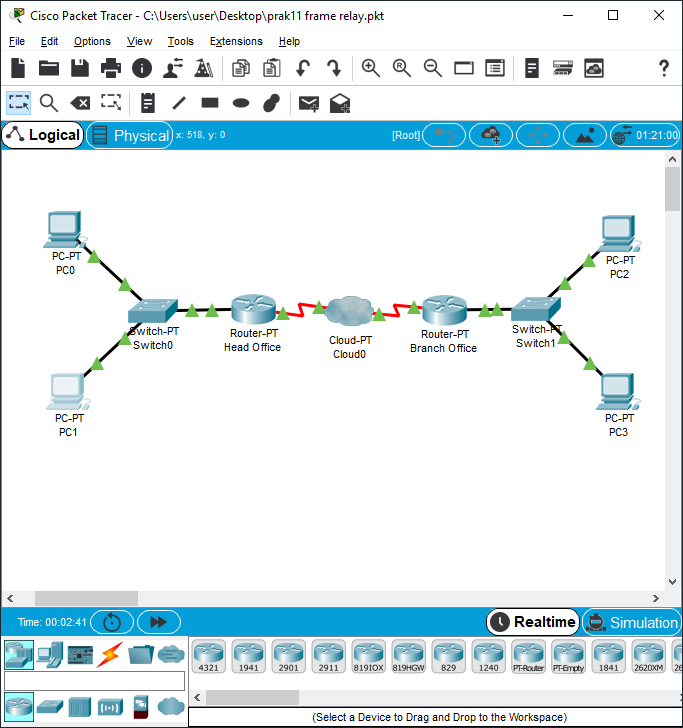Image resolution: width=683 pixels, height=728 pixels.
Task: Pick the PT-Router device model
Action: [528, 656]
